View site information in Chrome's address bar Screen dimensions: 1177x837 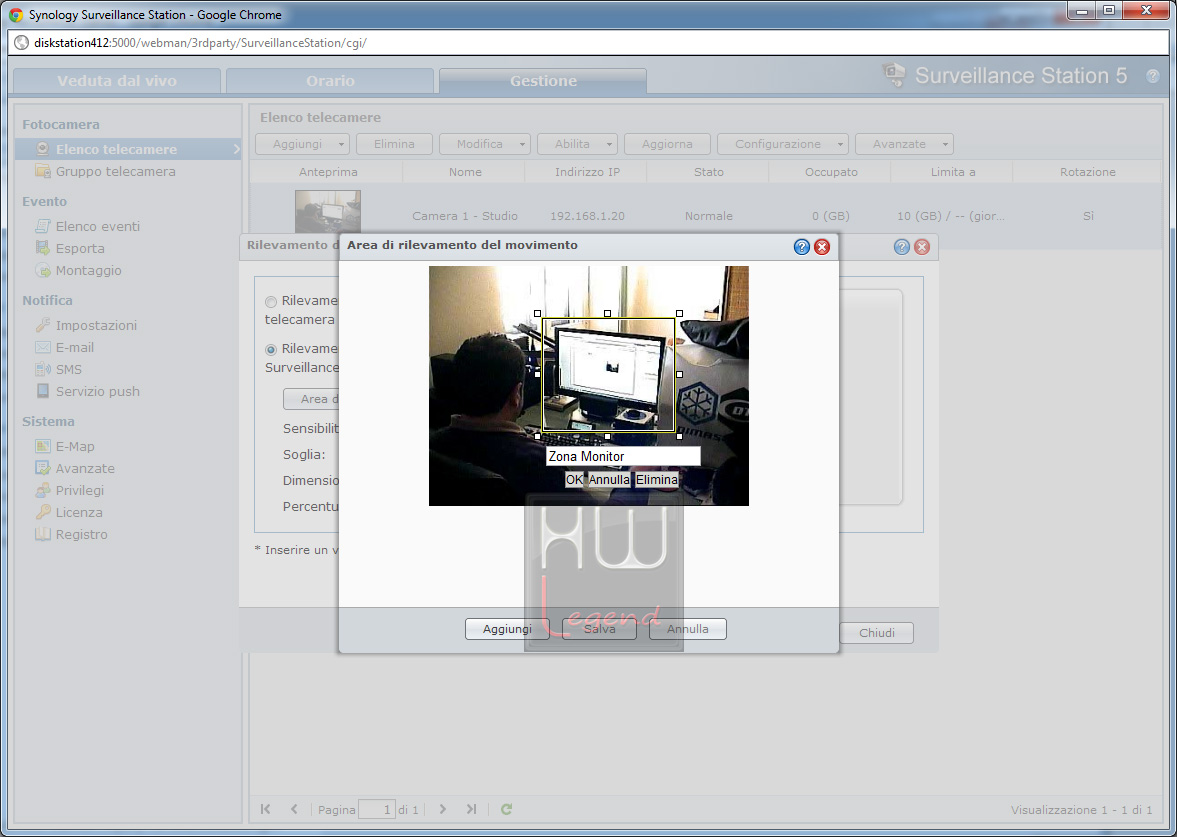click(22, 43)
